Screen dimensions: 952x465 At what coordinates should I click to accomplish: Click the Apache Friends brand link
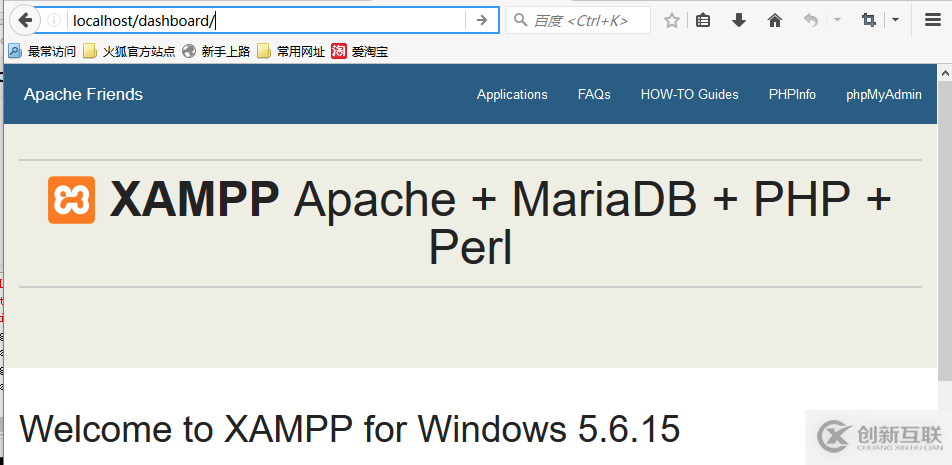[83, 94]
